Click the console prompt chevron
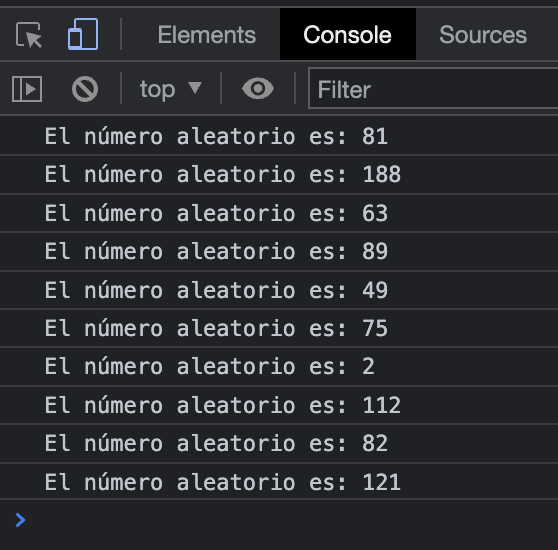 [20, 520]
